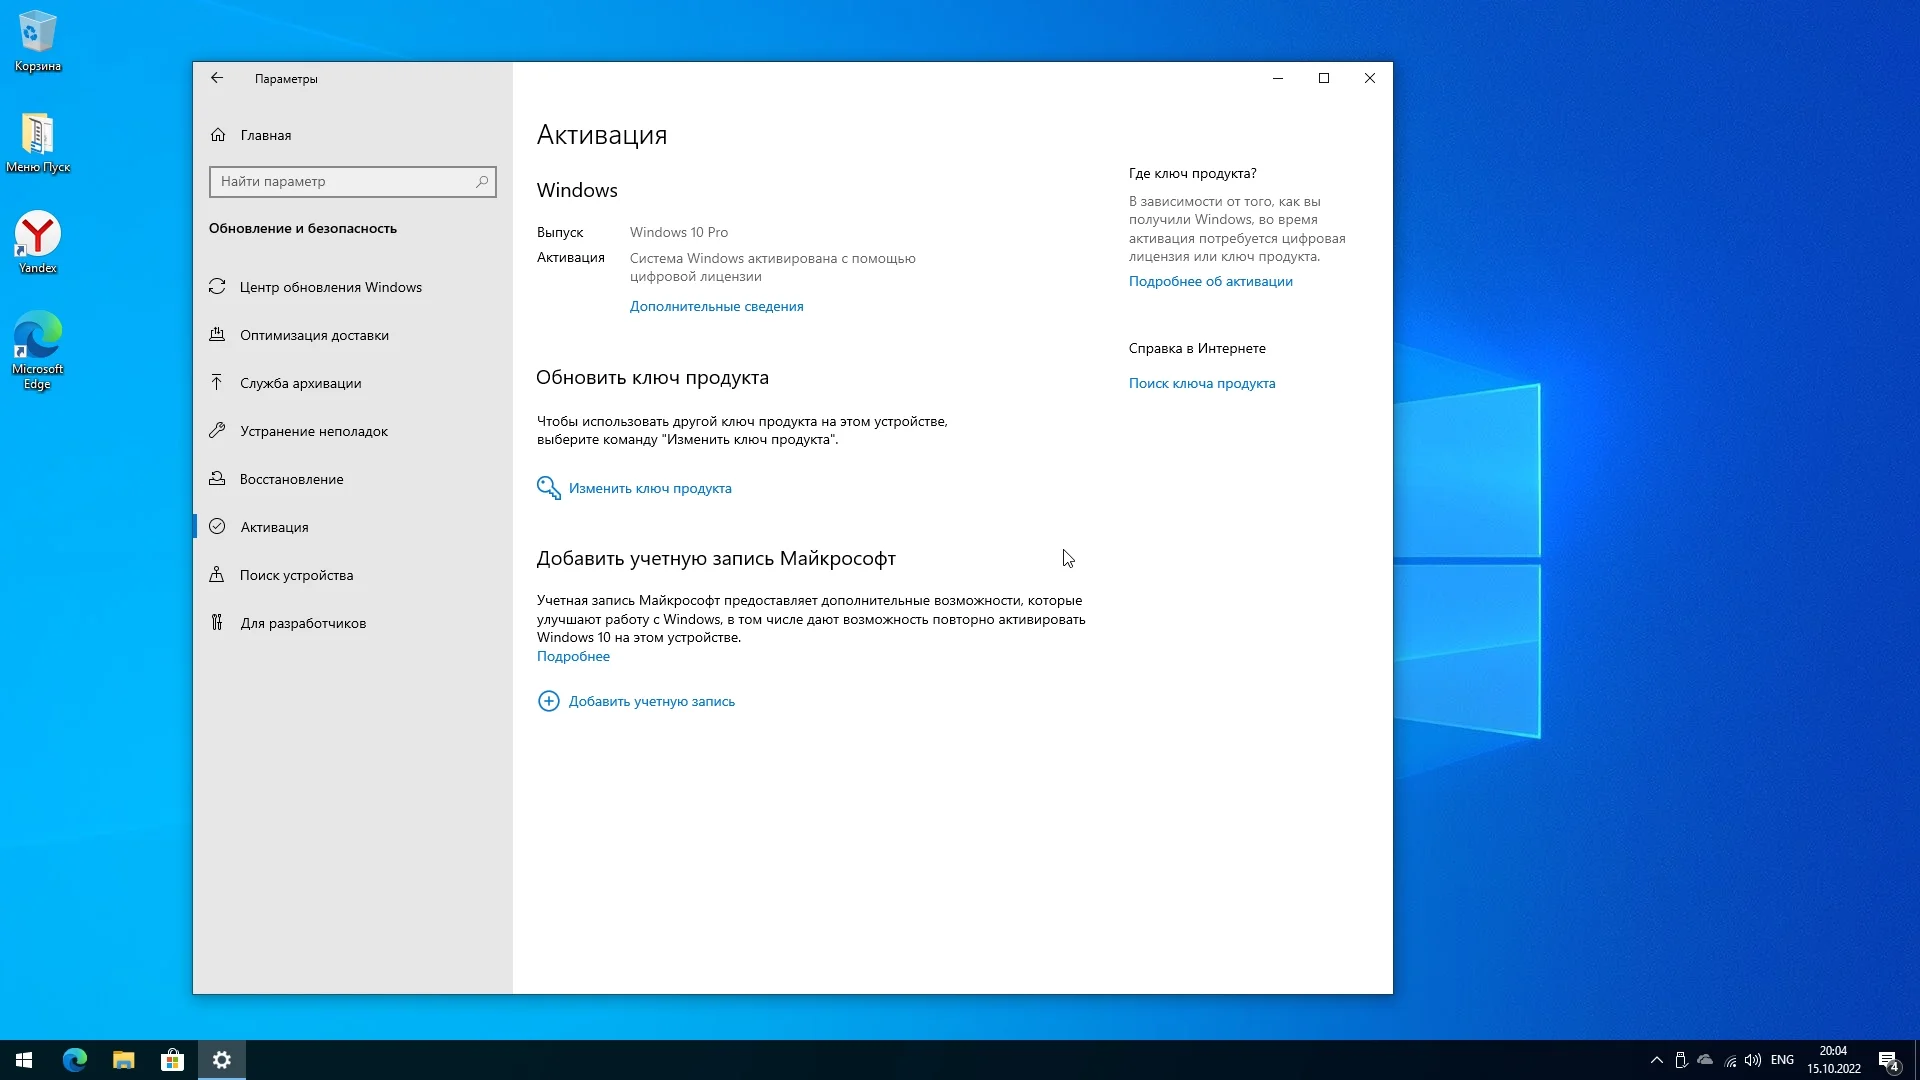Click Дополнительные сведения link
Screen dimensions: 1920x1080
[716, 307]
